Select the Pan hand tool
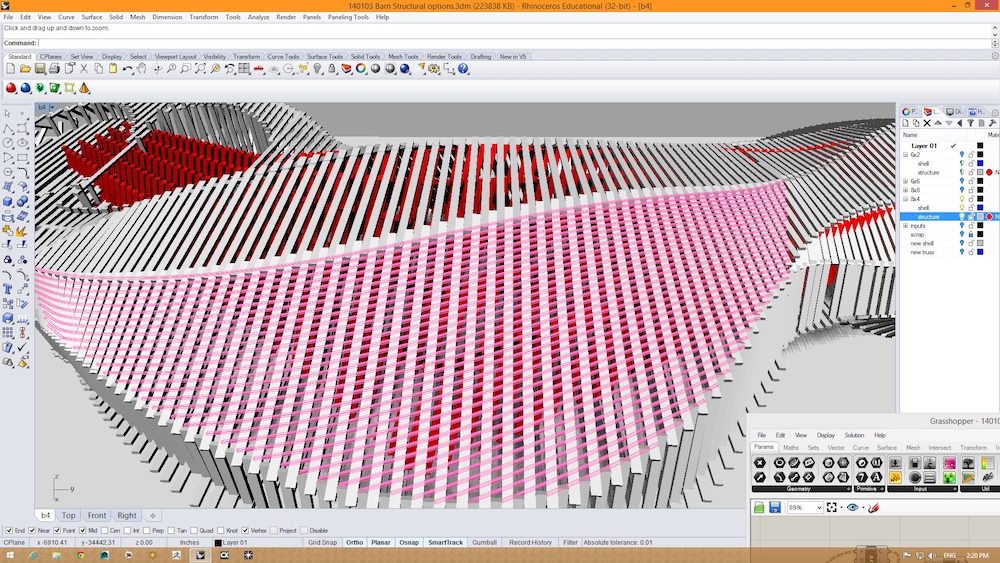Screen dimensions: 1000x563 (142, 69)
